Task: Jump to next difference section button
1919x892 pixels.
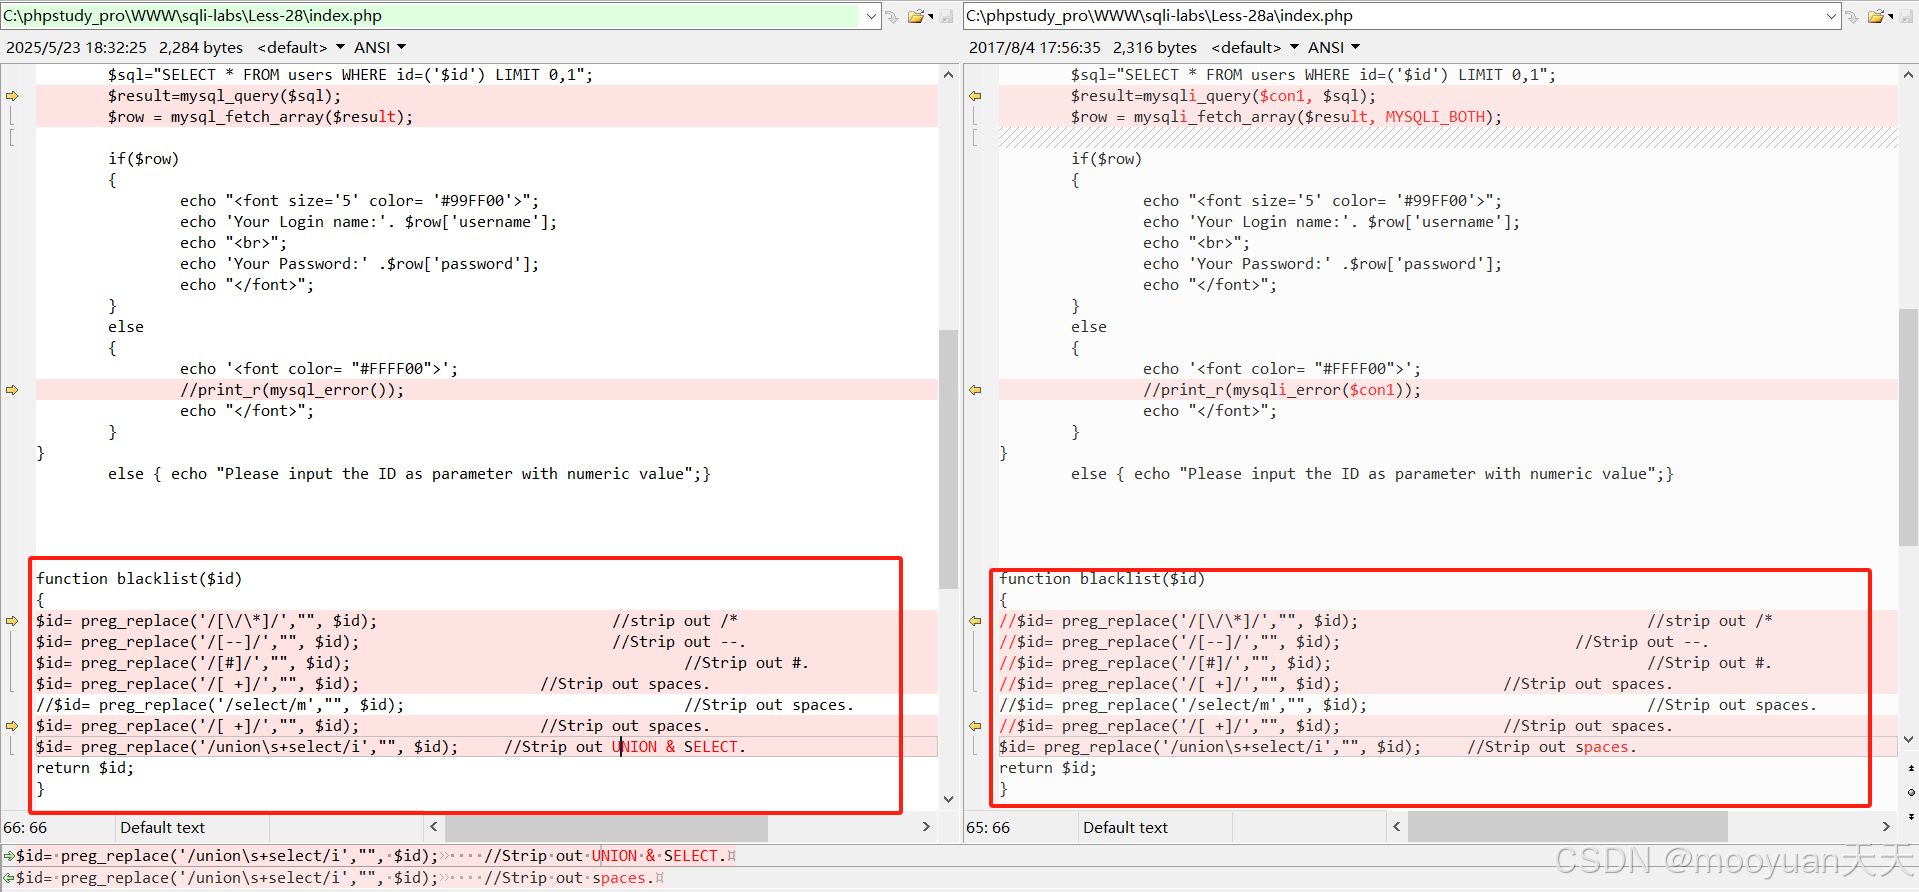Action: [x=1910, y=816]
